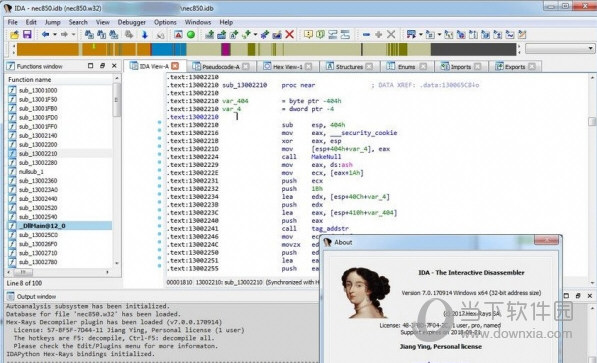Open dropdown next to green arrows toolbar icon
Screen dimensions: 597x363
[255, 35]
